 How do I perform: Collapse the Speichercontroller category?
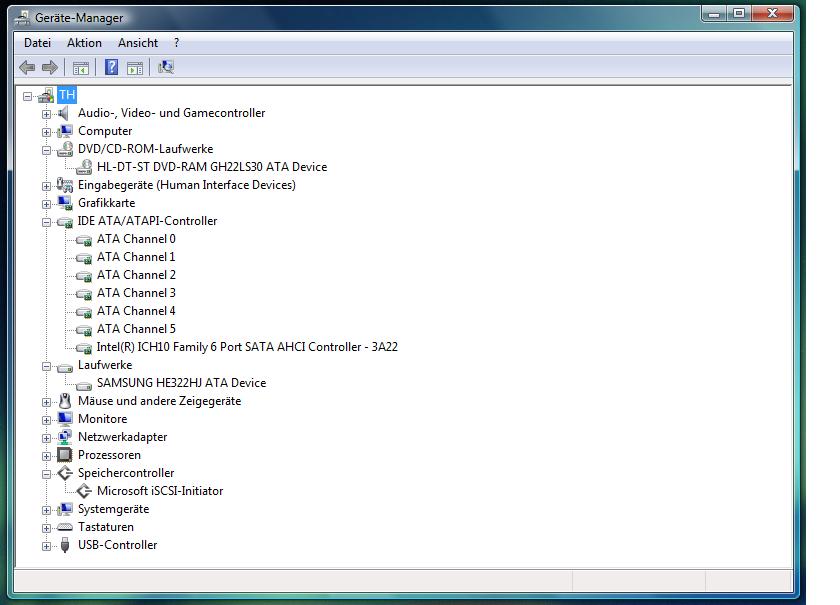(47, 474)
